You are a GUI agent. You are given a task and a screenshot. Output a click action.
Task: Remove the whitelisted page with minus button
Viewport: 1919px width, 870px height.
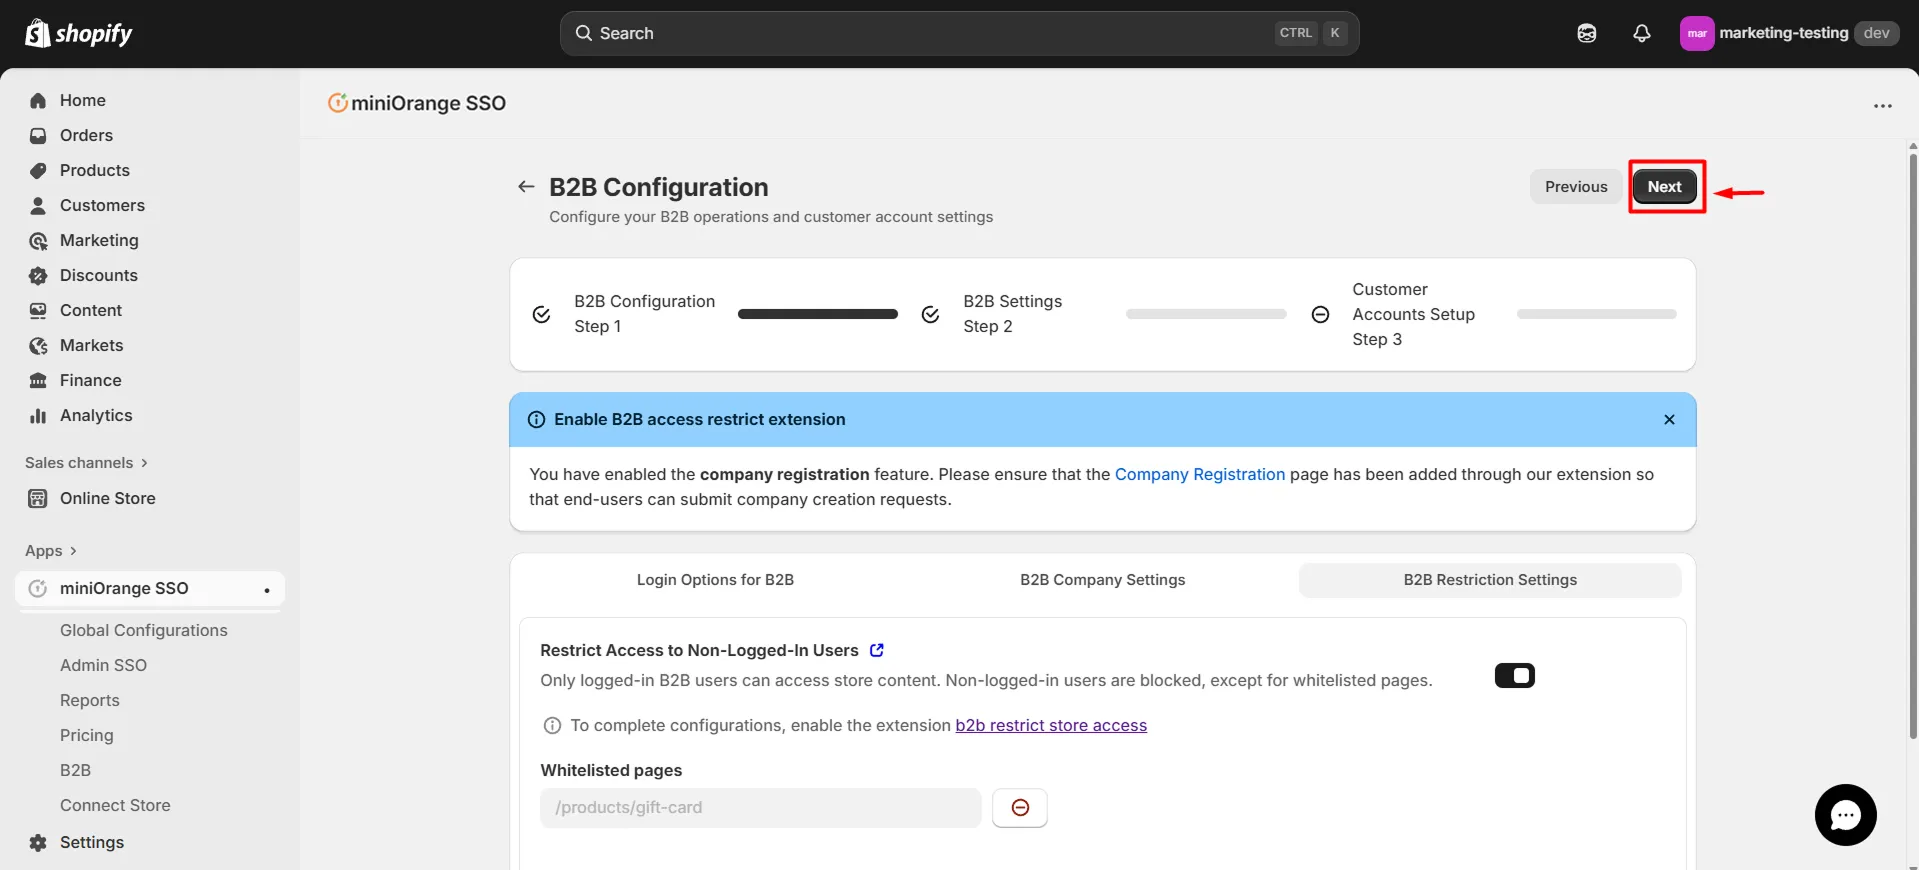click(x=1020, y=807)
